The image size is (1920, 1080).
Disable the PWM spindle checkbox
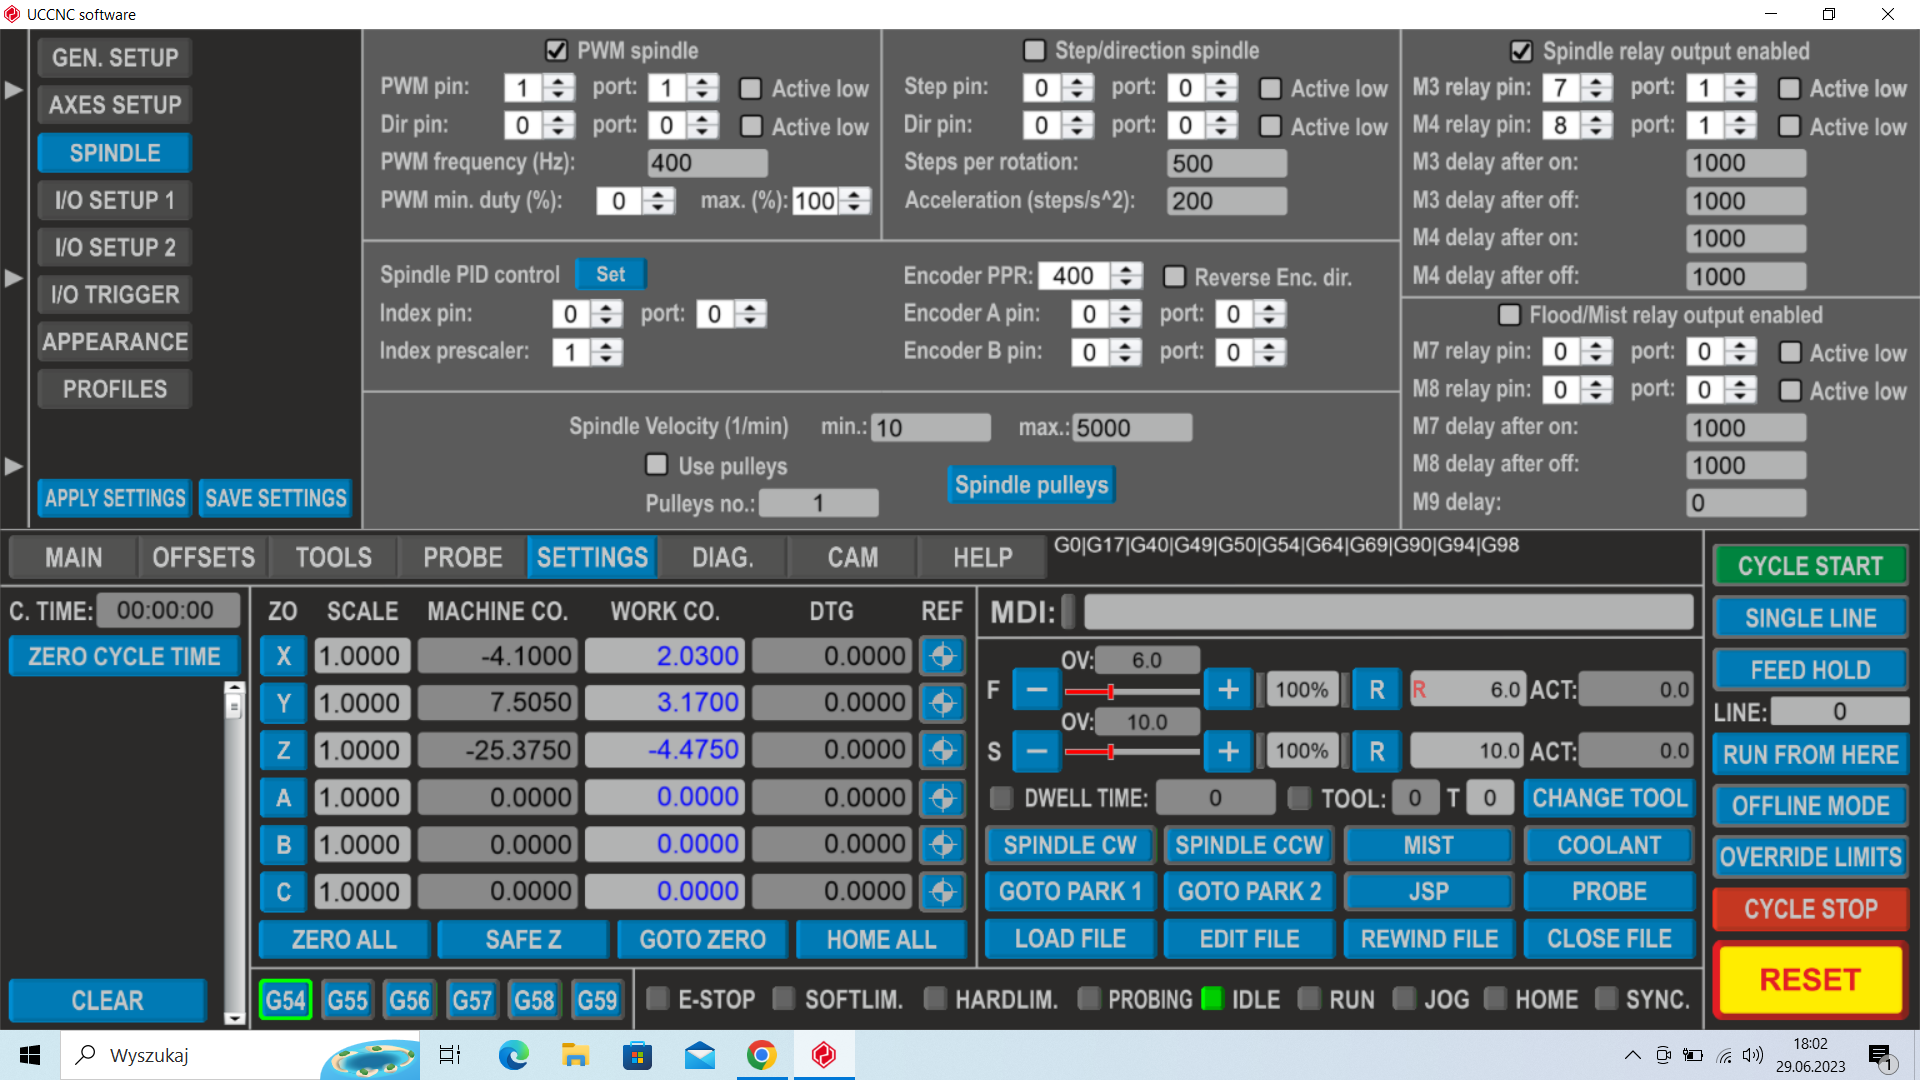pyautogui.click(x=556, y=51)
